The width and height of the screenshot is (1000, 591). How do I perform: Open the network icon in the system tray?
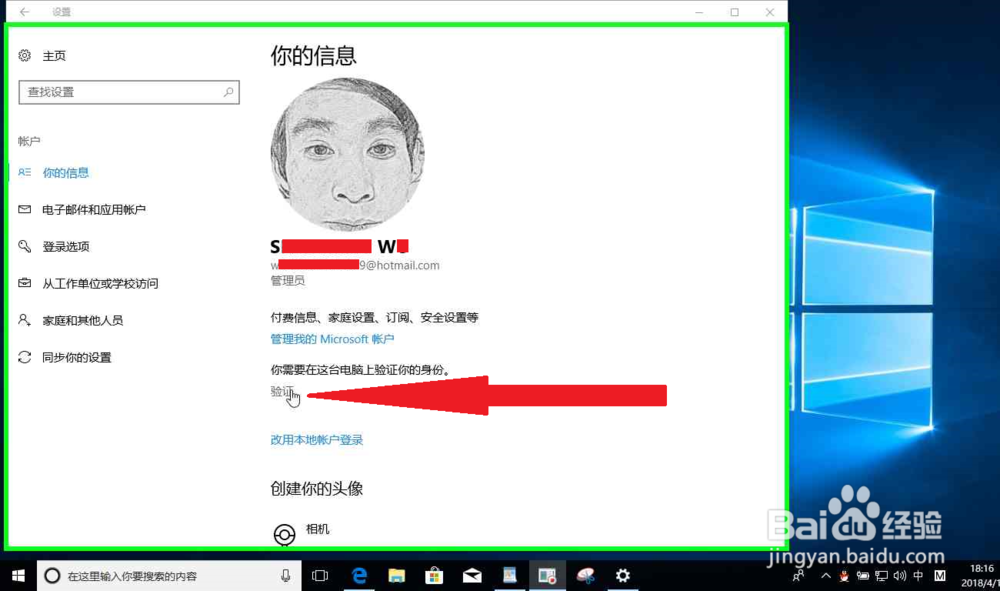coord(883,576)
